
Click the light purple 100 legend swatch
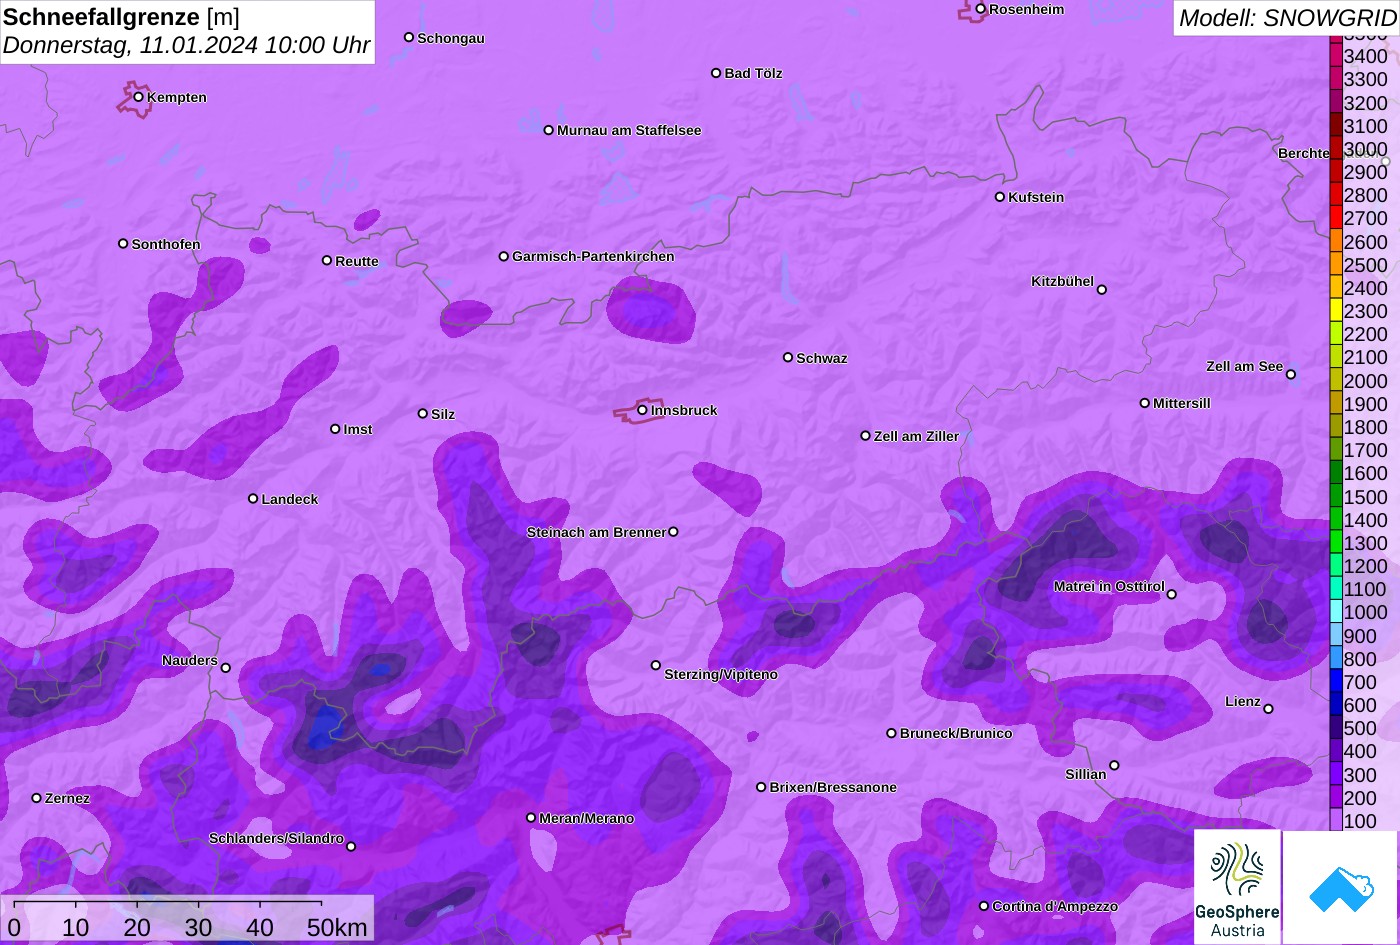pos(1336,820)
